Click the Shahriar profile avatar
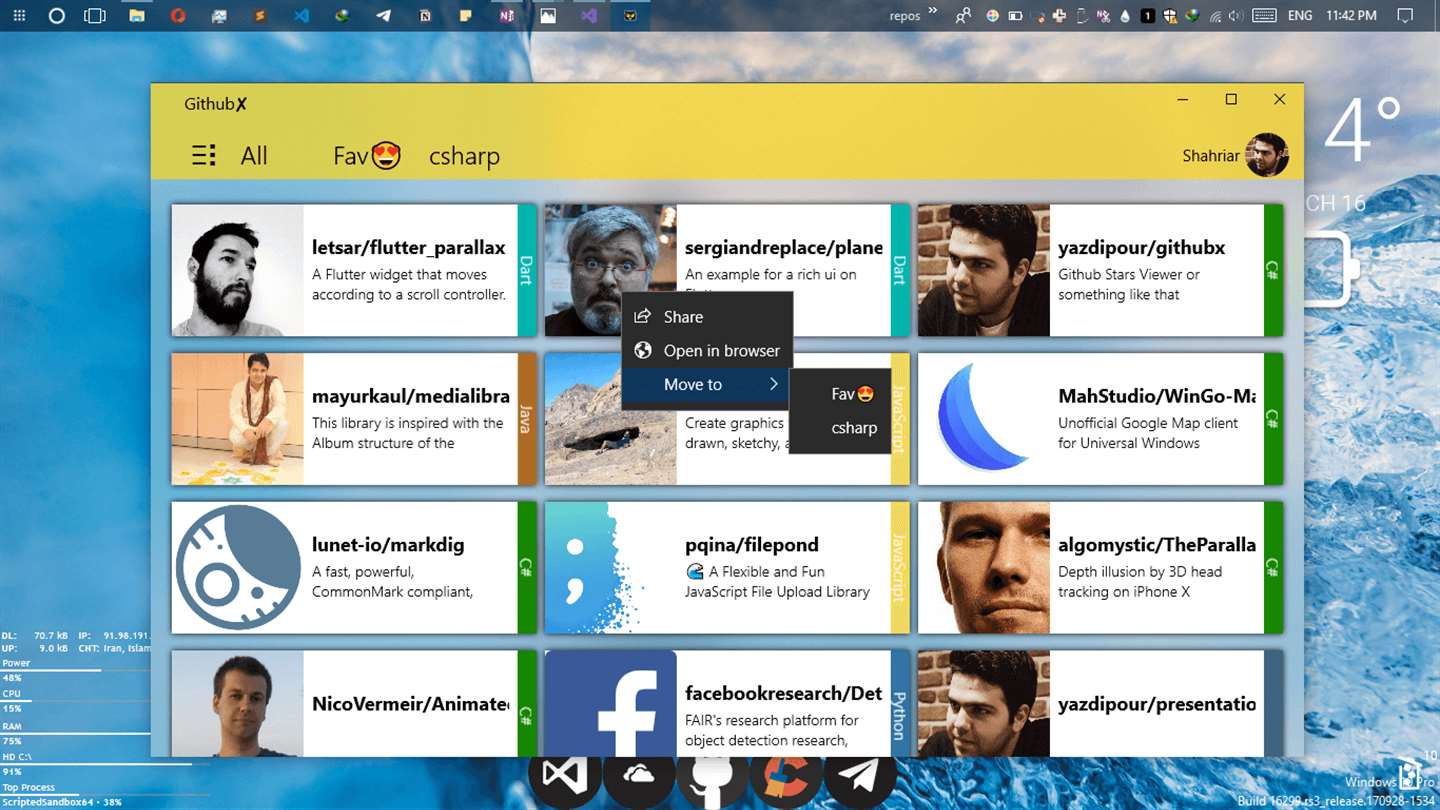Viewport: 1440px width, 810px height. pos(1266,155)
